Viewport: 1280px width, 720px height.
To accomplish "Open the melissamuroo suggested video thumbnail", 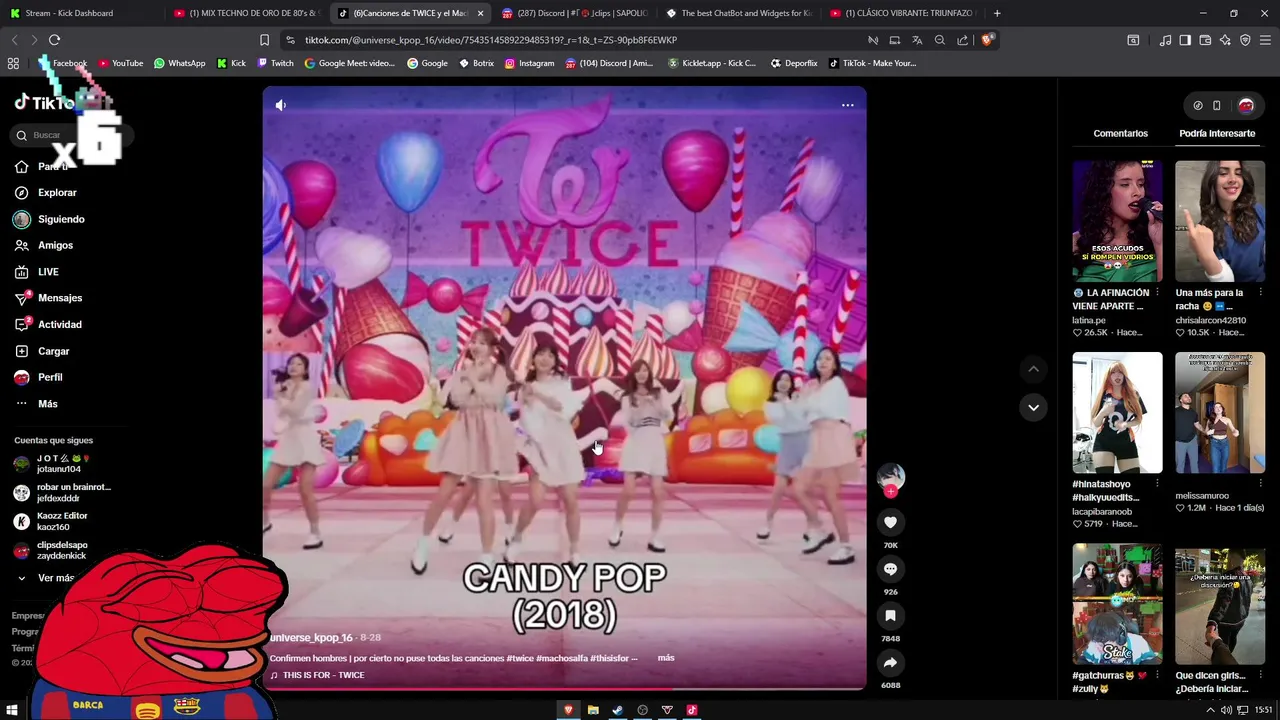I will click(x=1219, y=412).
